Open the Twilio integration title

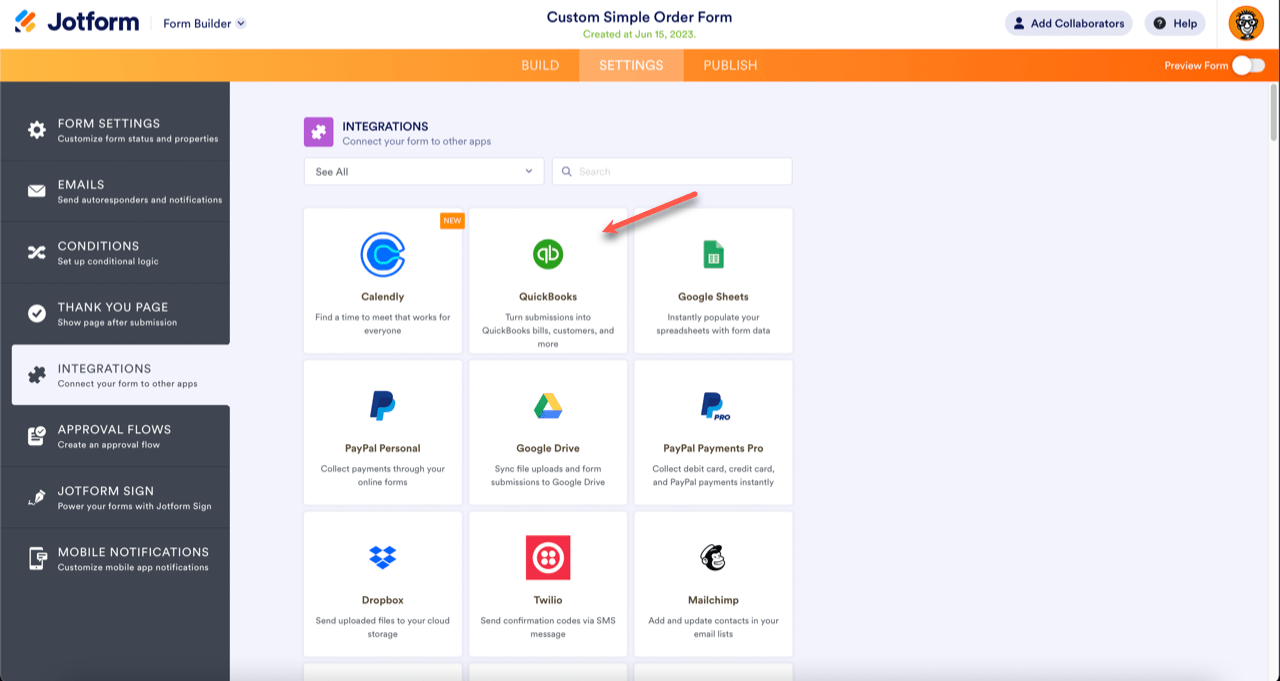[548, 600]
